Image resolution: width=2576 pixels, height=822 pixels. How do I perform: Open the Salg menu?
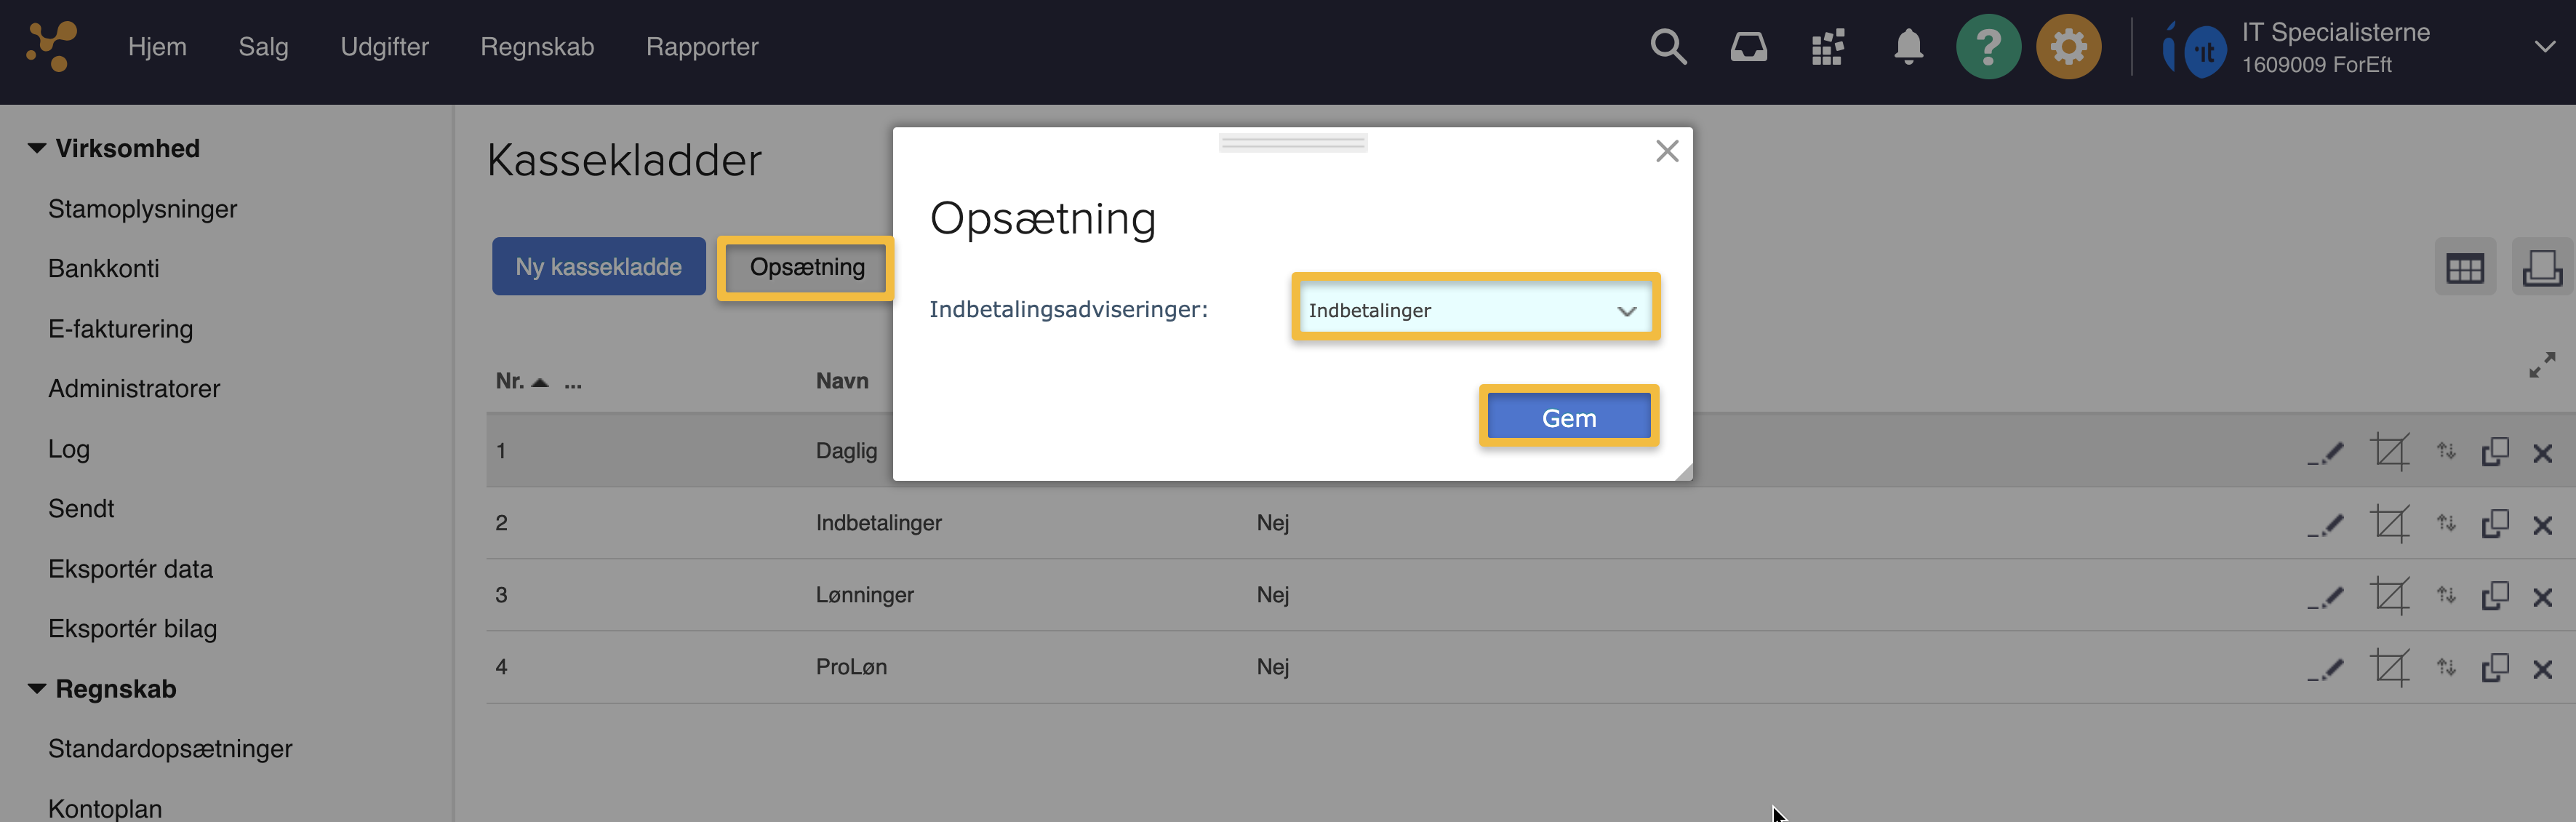[263, 47]
